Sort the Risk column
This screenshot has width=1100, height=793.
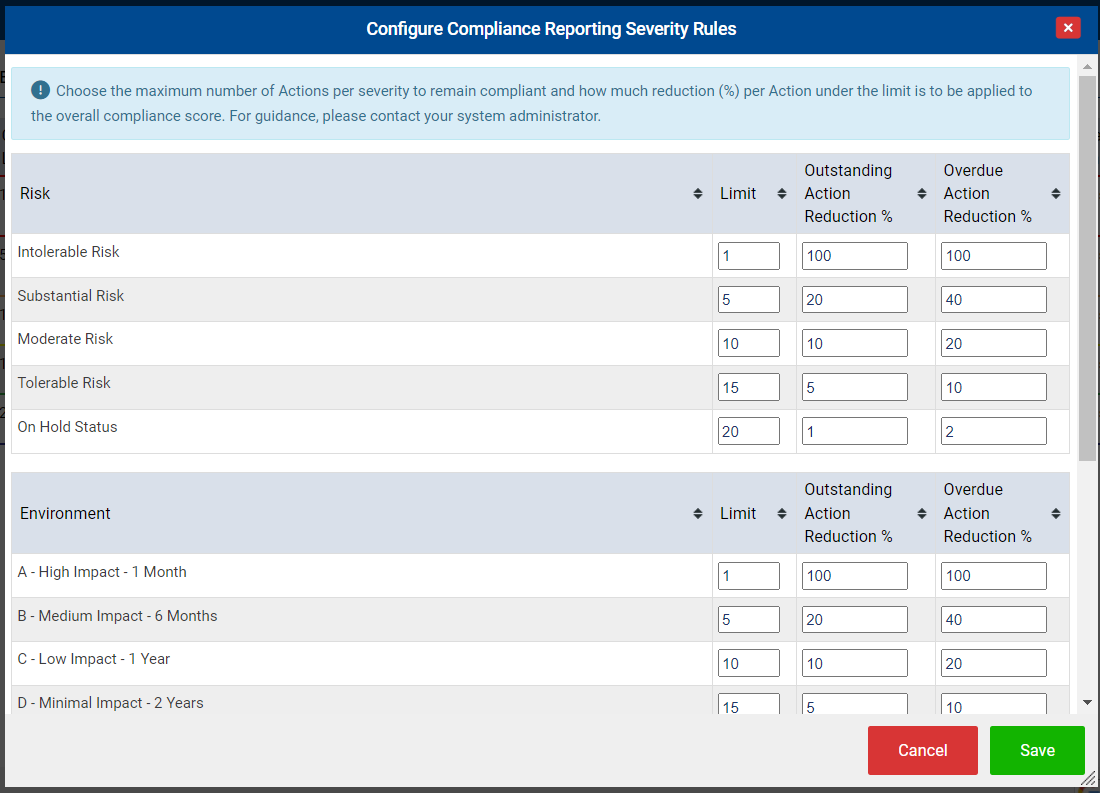point(697,194)
